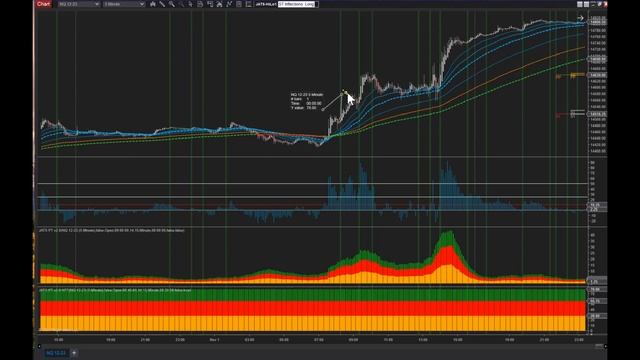Click the indicator label on the bottom band panel
Image resolution: width=640 pixels, height=360 pixels.
[x=115, y=290]
